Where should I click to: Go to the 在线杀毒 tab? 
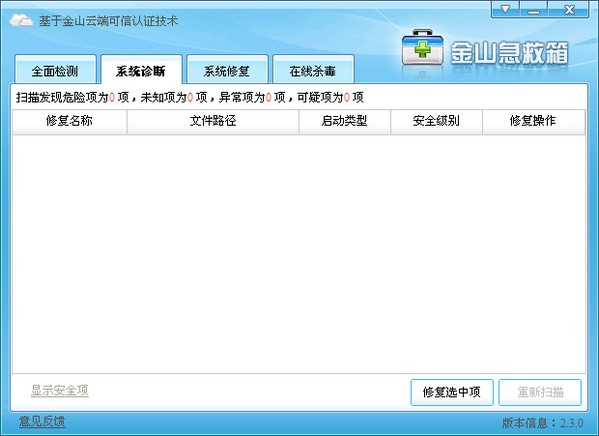[313, 70]
